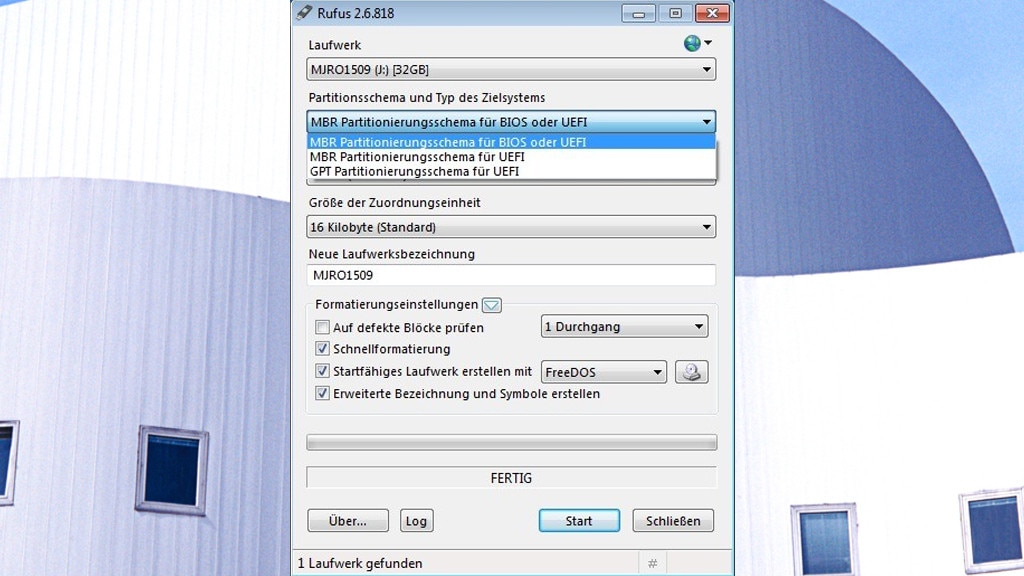Click the Rufus 2.6.818 title text

coord(355,13)
